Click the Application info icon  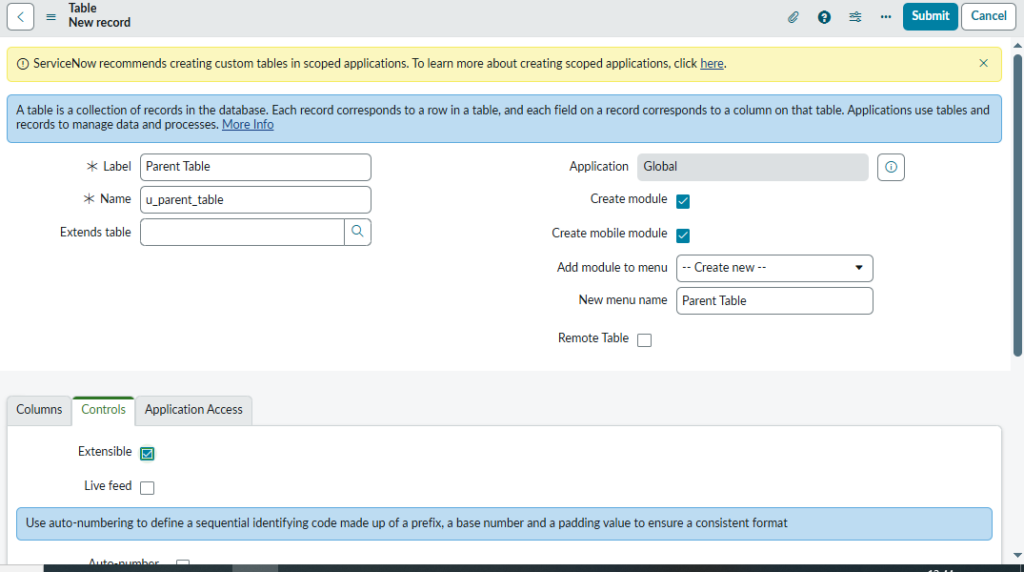pos(890,167)
